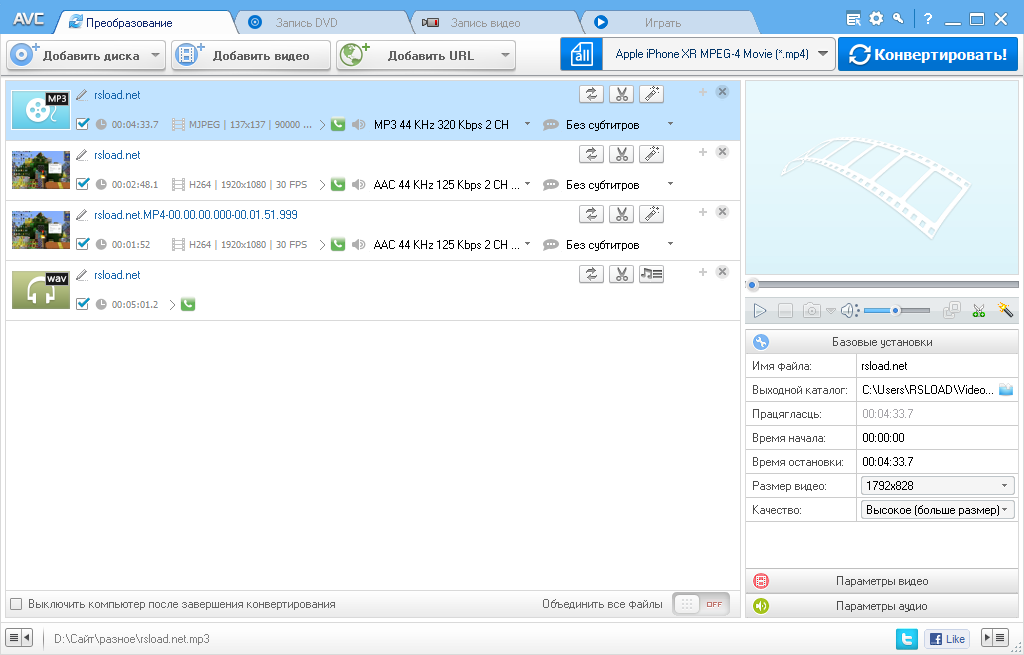Click scissors icon for 00:02:48.1 video row
Screen dimensions: 1024x655
tap(621, 154)
